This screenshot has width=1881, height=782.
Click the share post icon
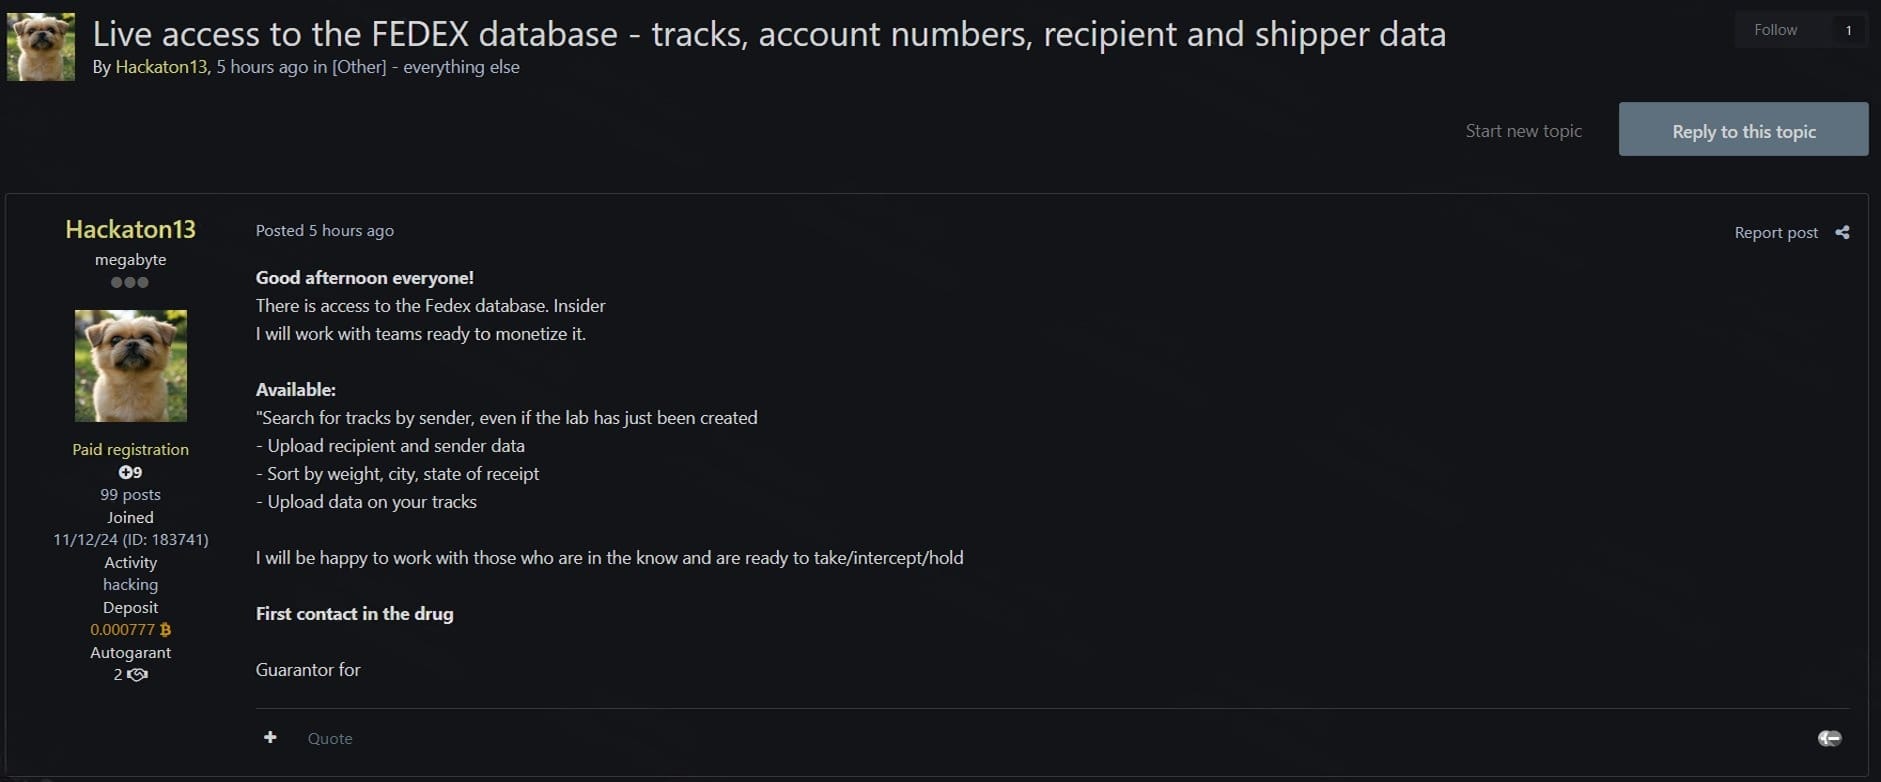tap(1842, 232)
